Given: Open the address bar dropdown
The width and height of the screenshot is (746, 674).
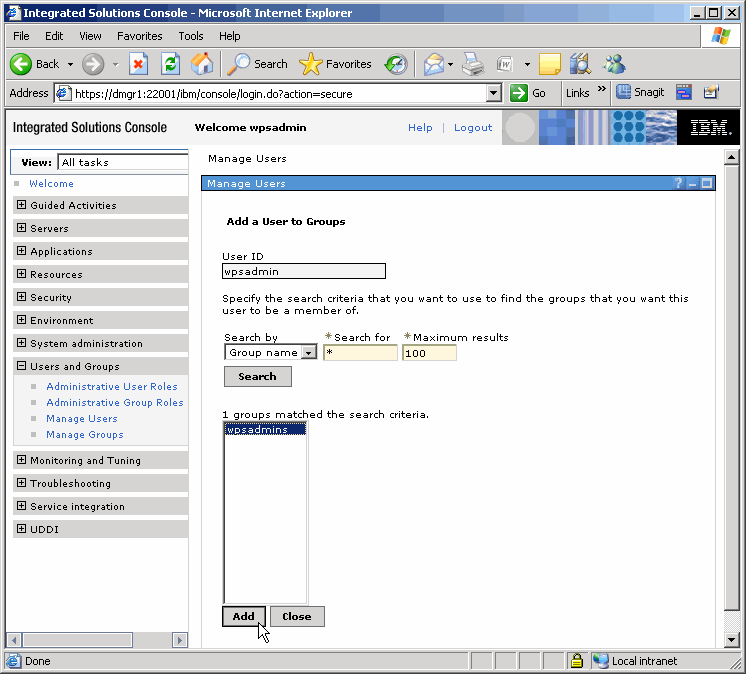Looking at the screenshot, I should coord(493,93).
